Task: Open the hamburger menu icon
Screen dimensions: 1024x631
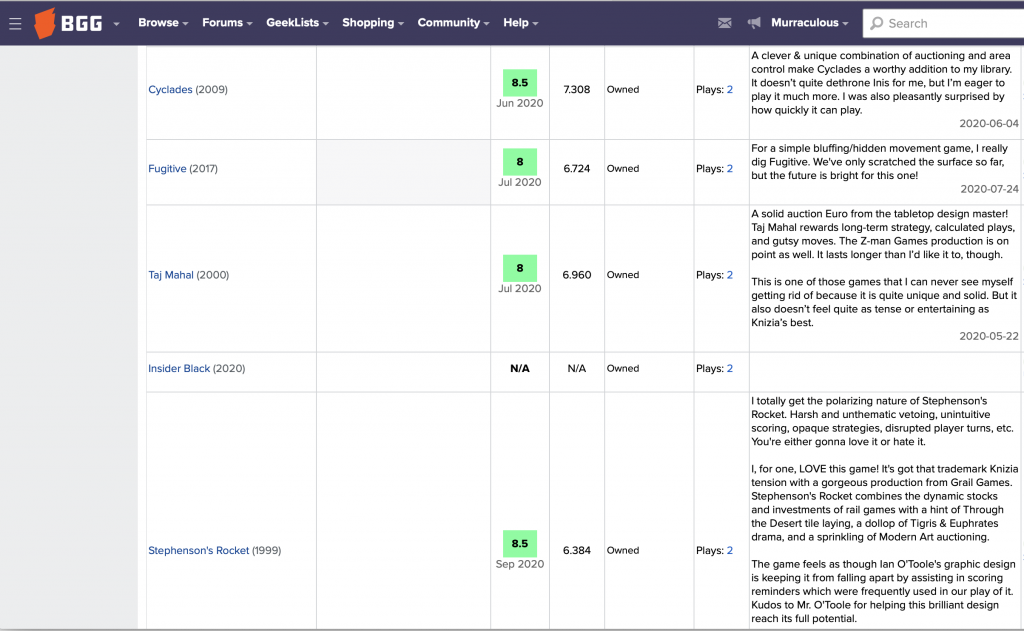Action: [x=15, y=24]
